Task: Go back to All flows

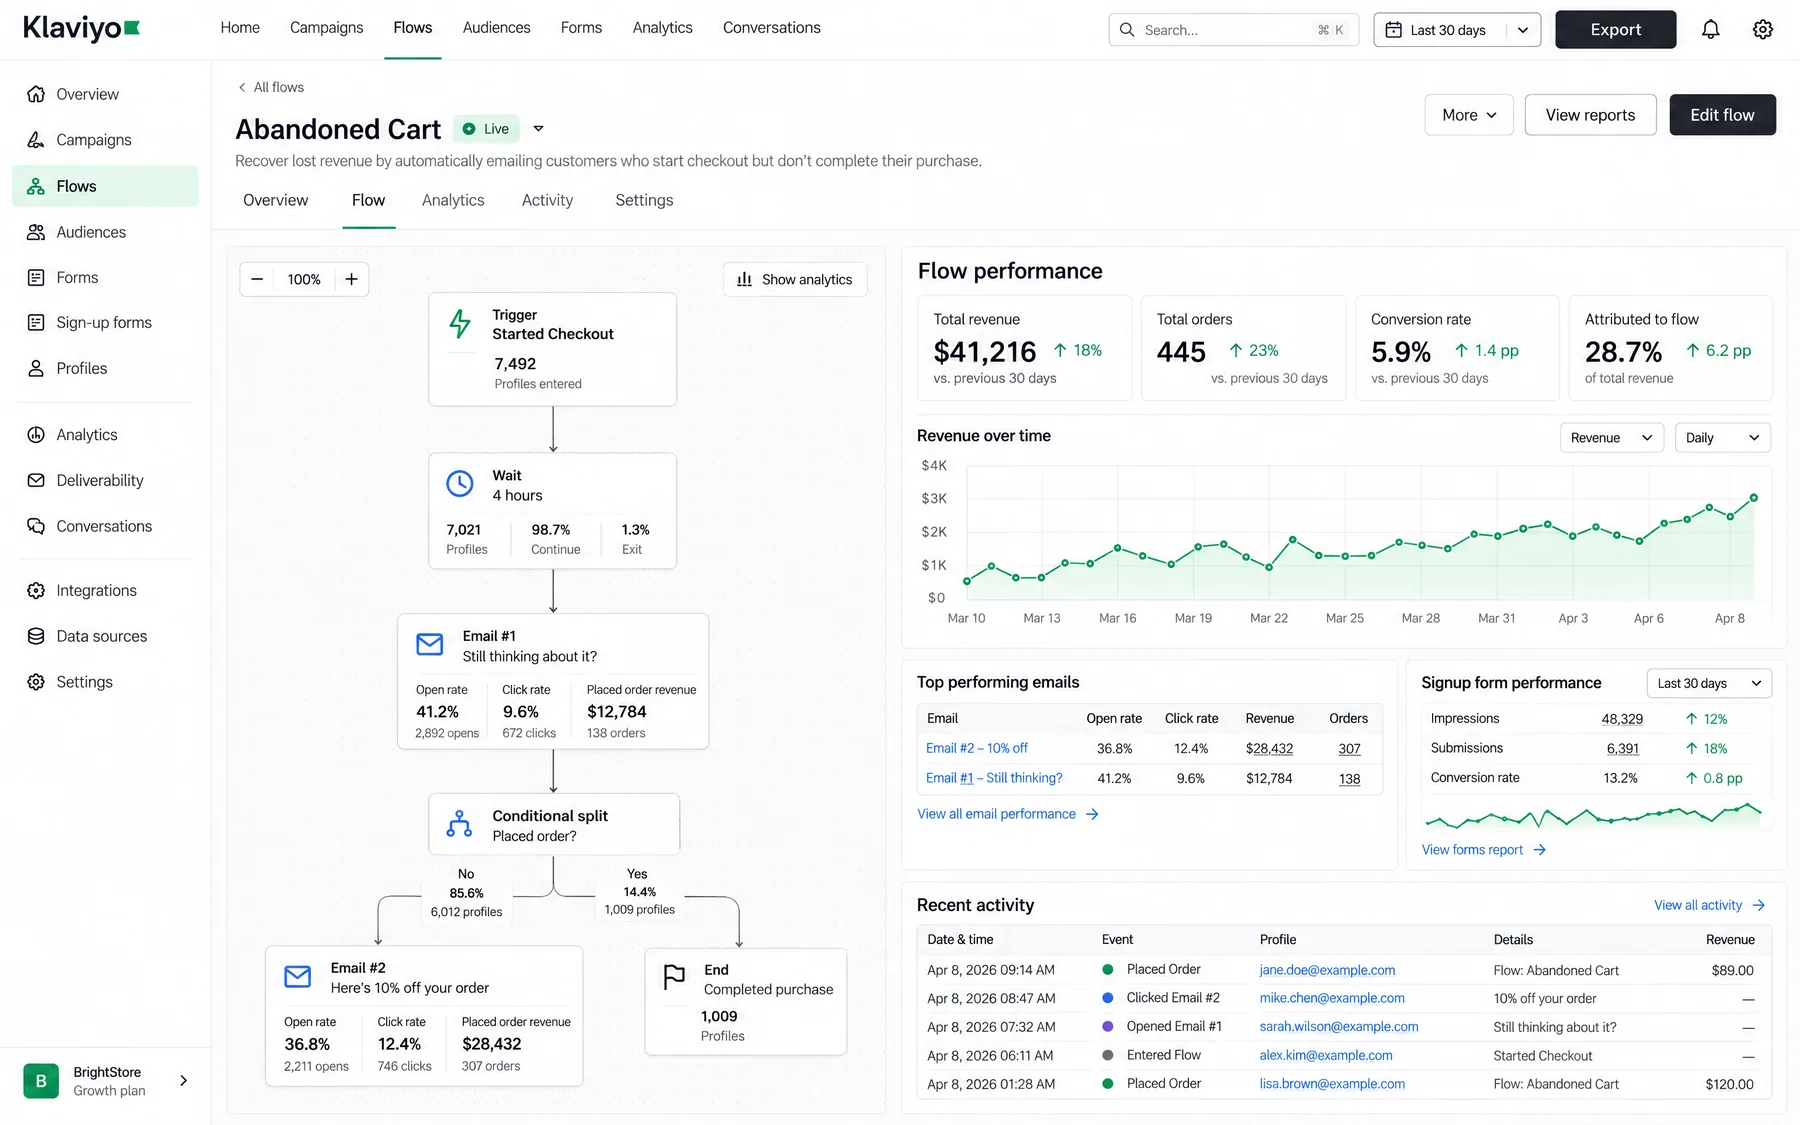Action: (x=271, y=87)
